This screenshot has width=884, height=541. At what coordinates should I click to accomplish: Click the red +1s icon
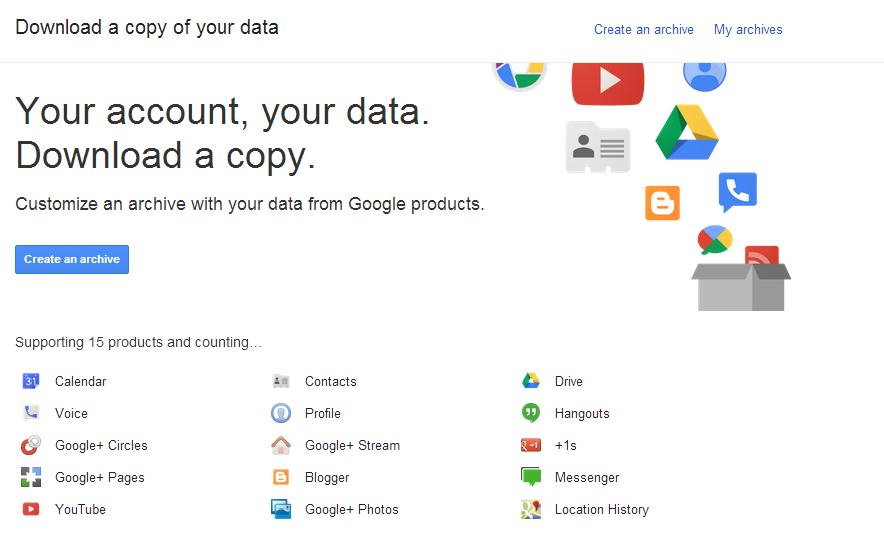coord(531,445)
